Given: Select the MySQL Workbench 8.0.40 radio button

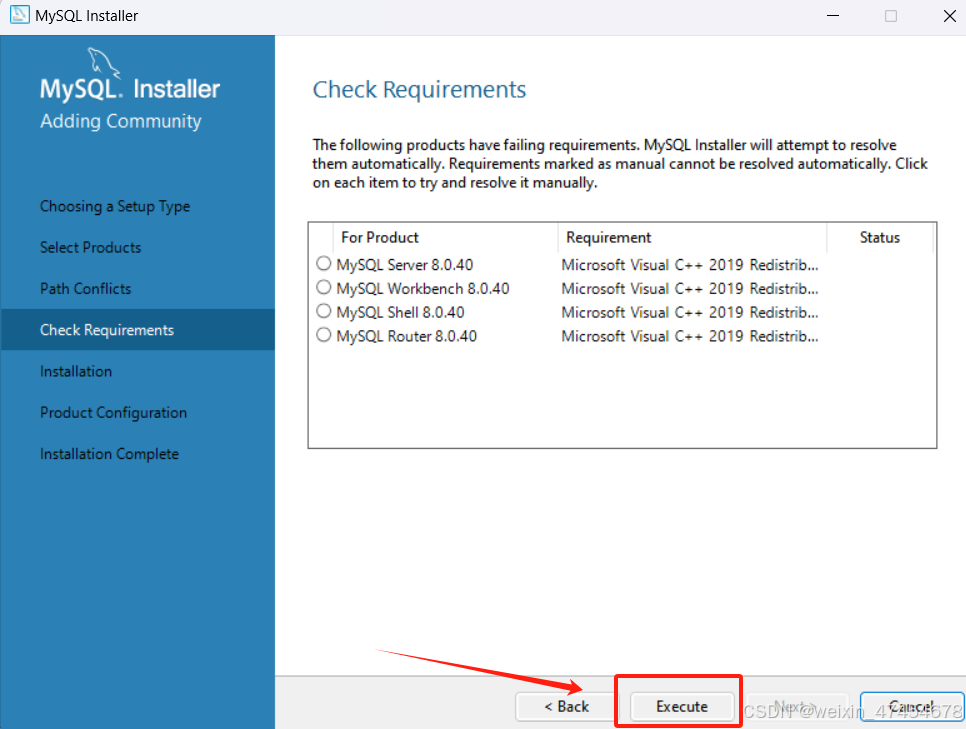Looking at the screenshot, I should pyautogui.click(x=323, y=287).
